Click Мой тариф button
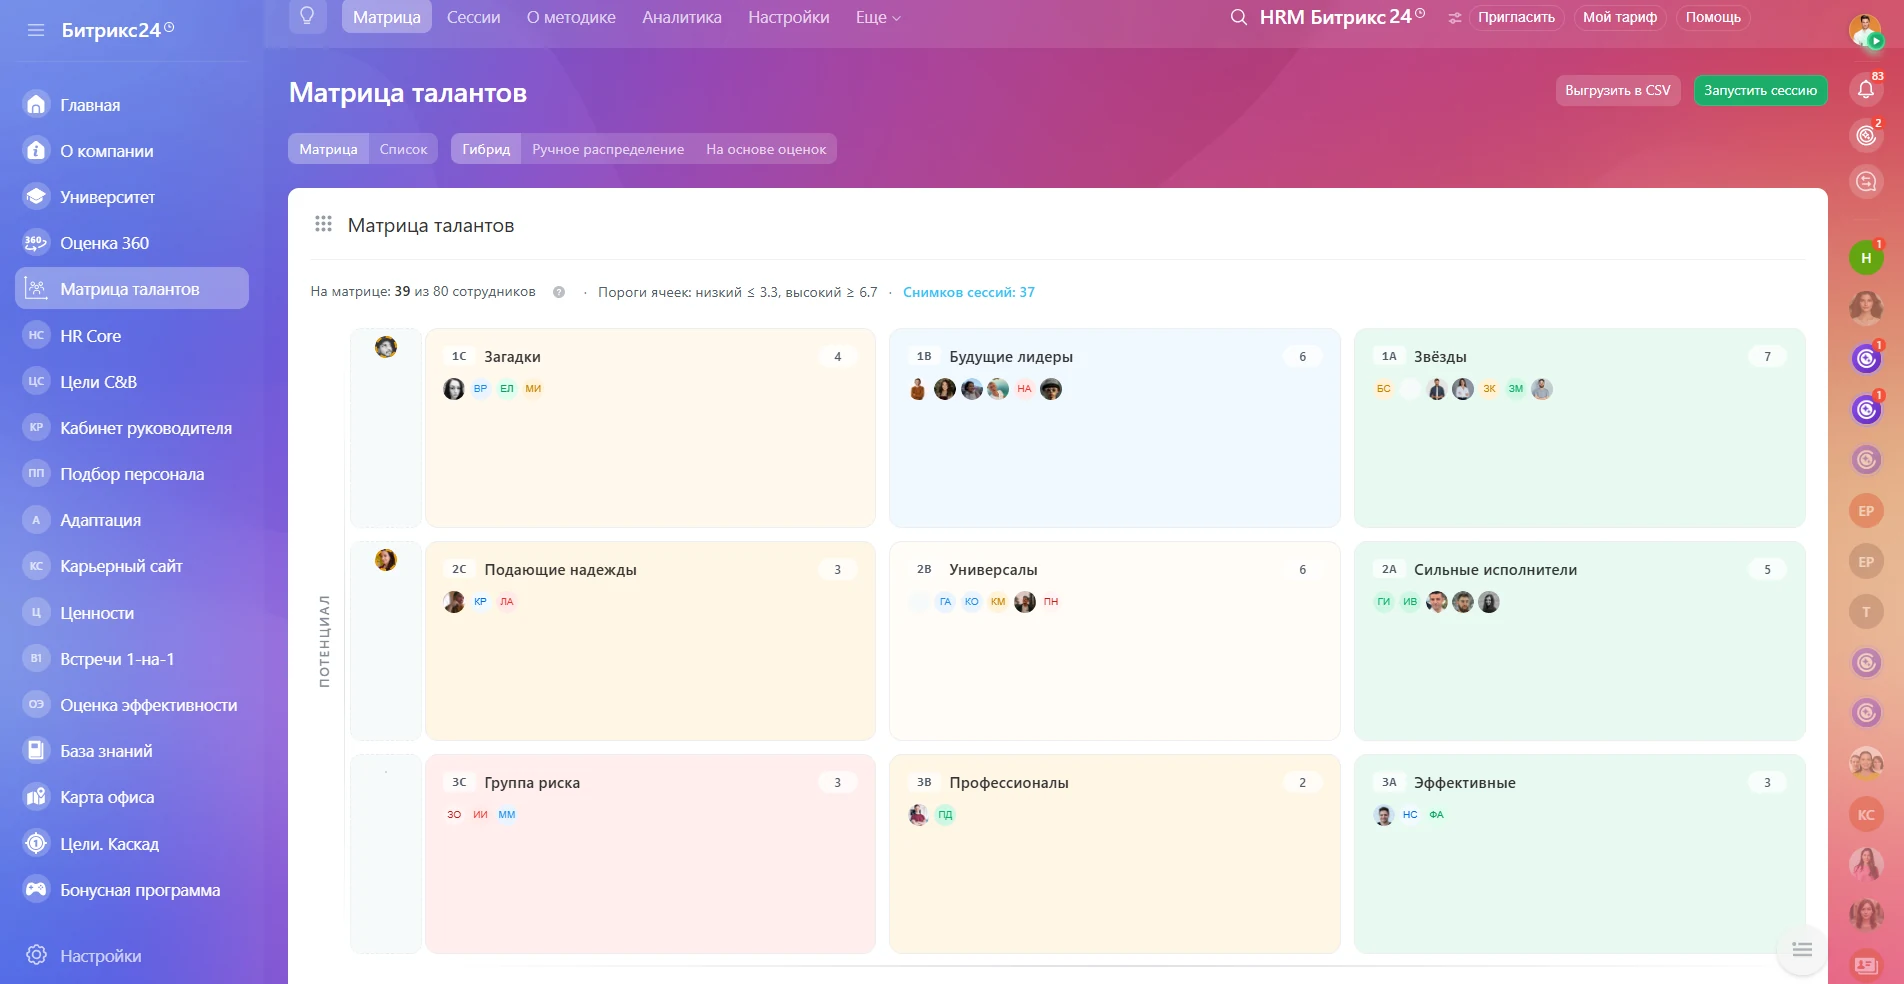 1619,17
